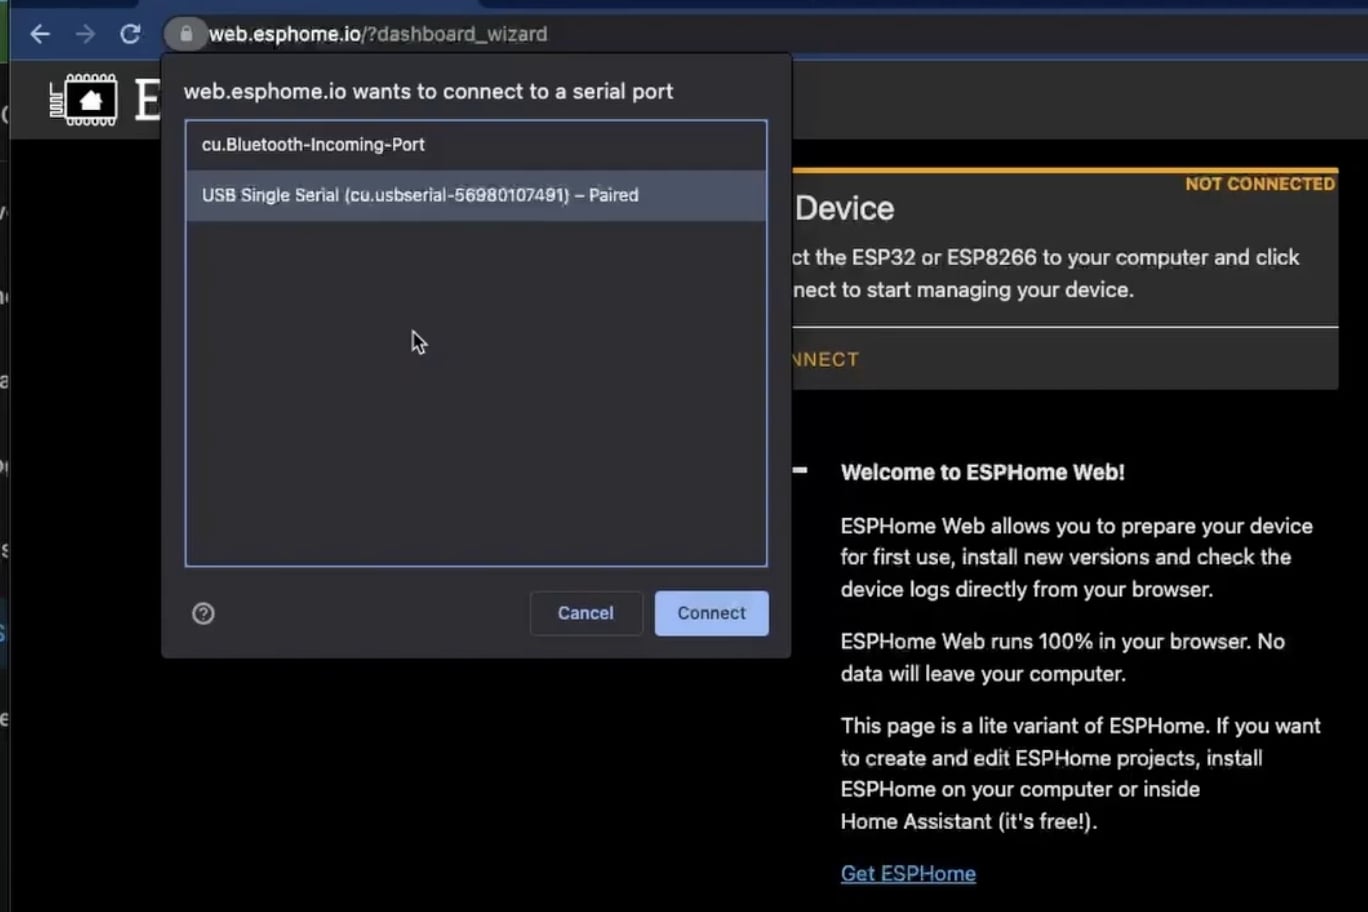1368x912 pixels.
Task: Reload the page with the refresh icon
Action: tap(130, 33)
